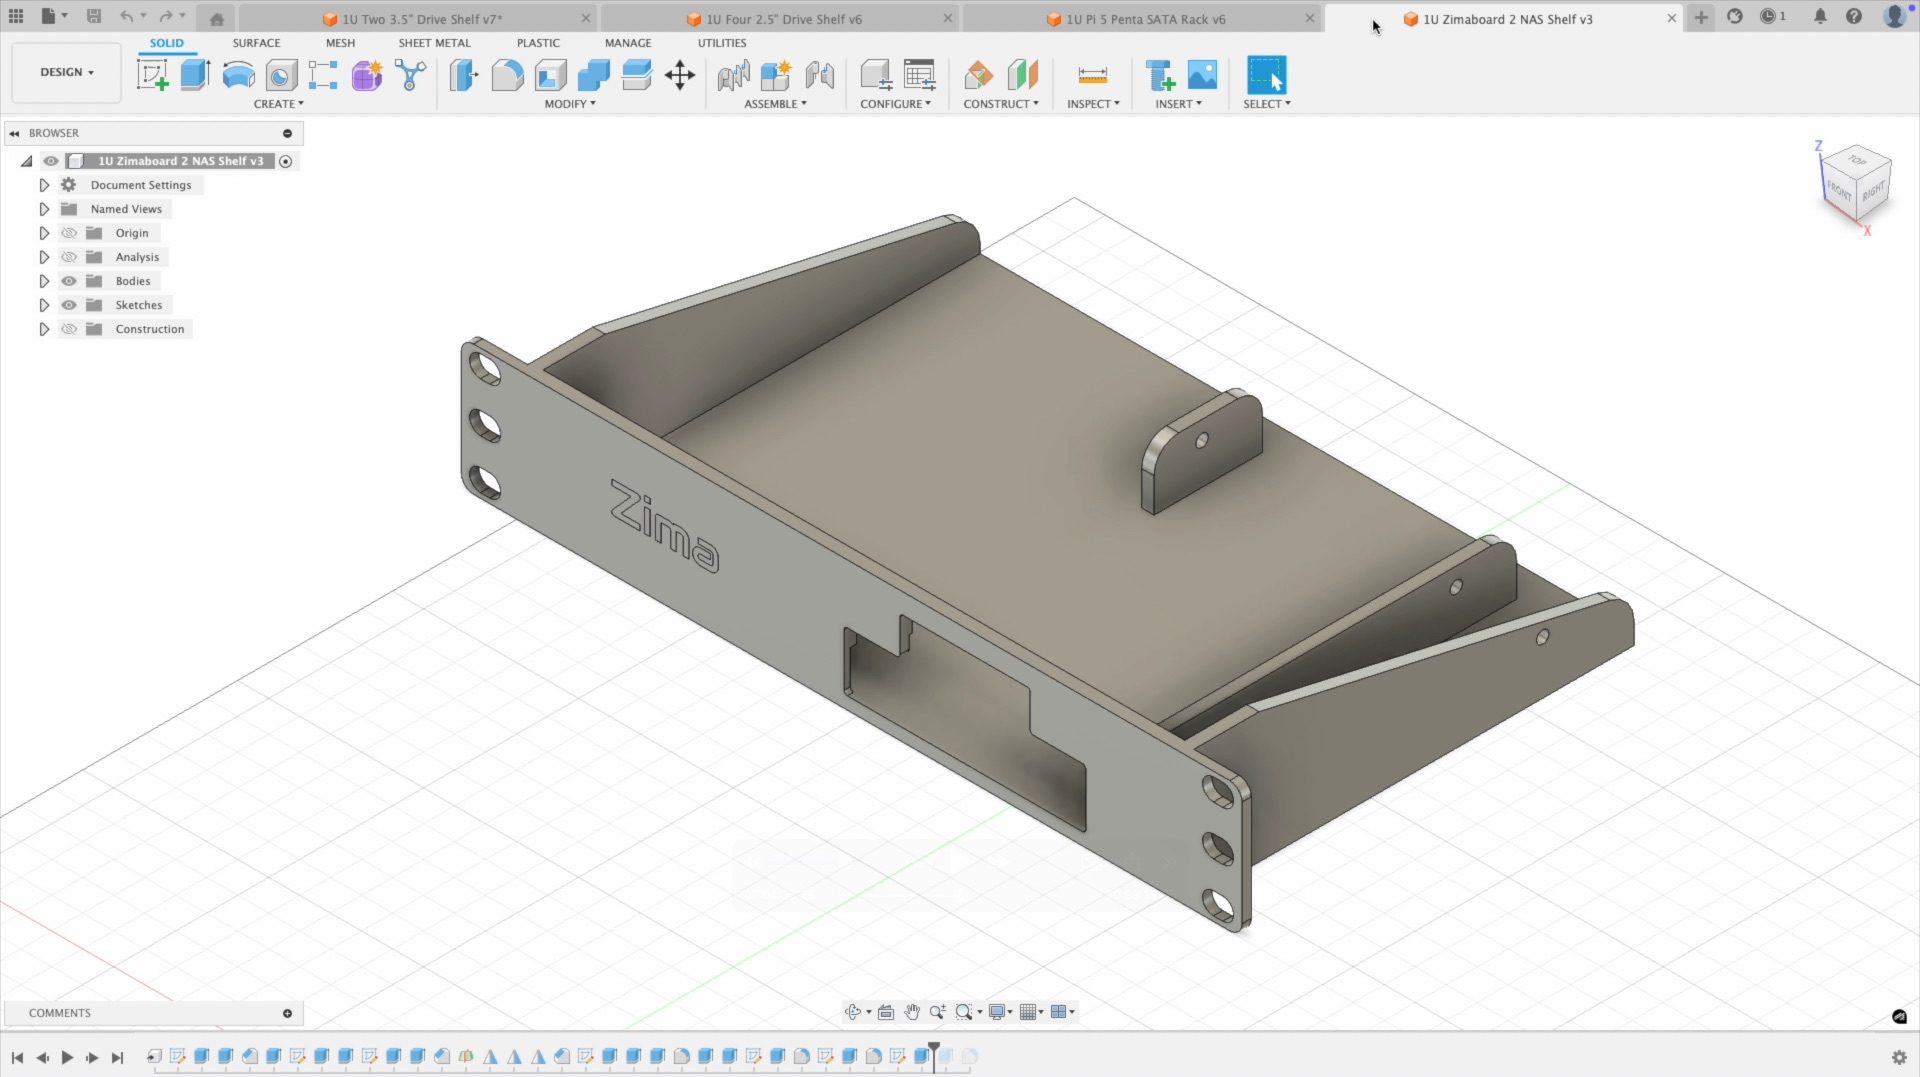Switch to the SHEET METAL tab
The image size is (1920, 1077).
point(434,43)
